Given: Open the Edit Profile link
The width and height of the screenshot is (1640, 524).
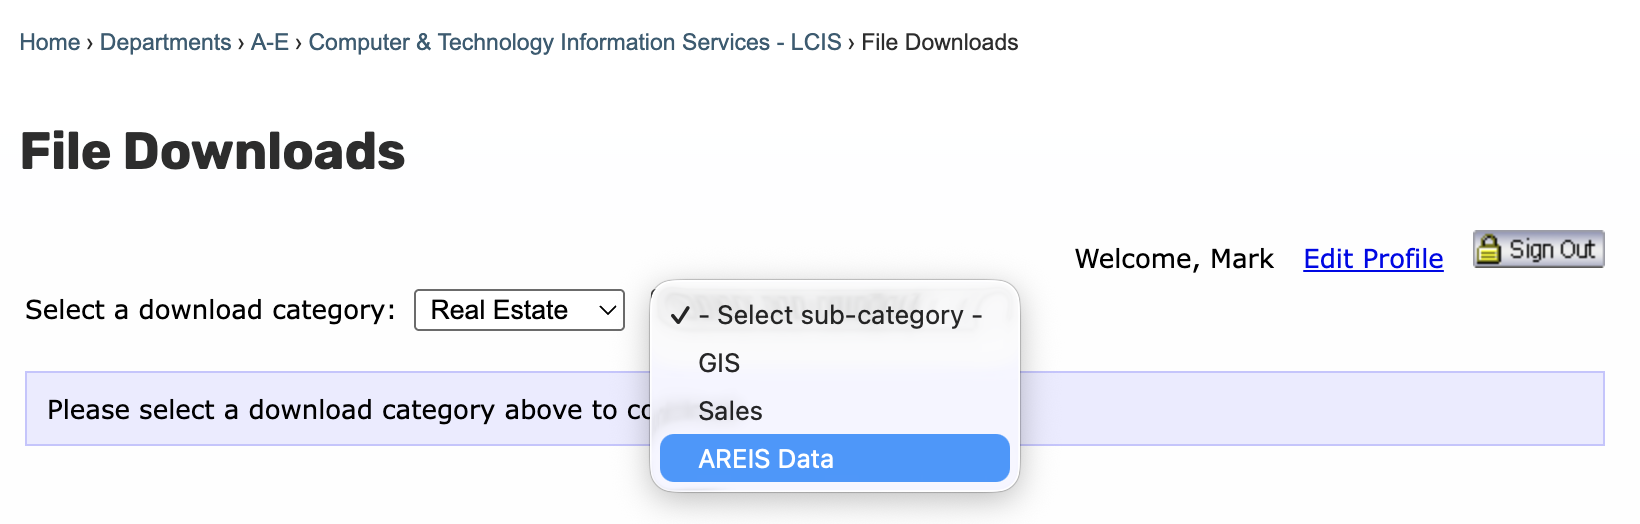Looking at the screenshot, I should click(x=1373, y=259).
